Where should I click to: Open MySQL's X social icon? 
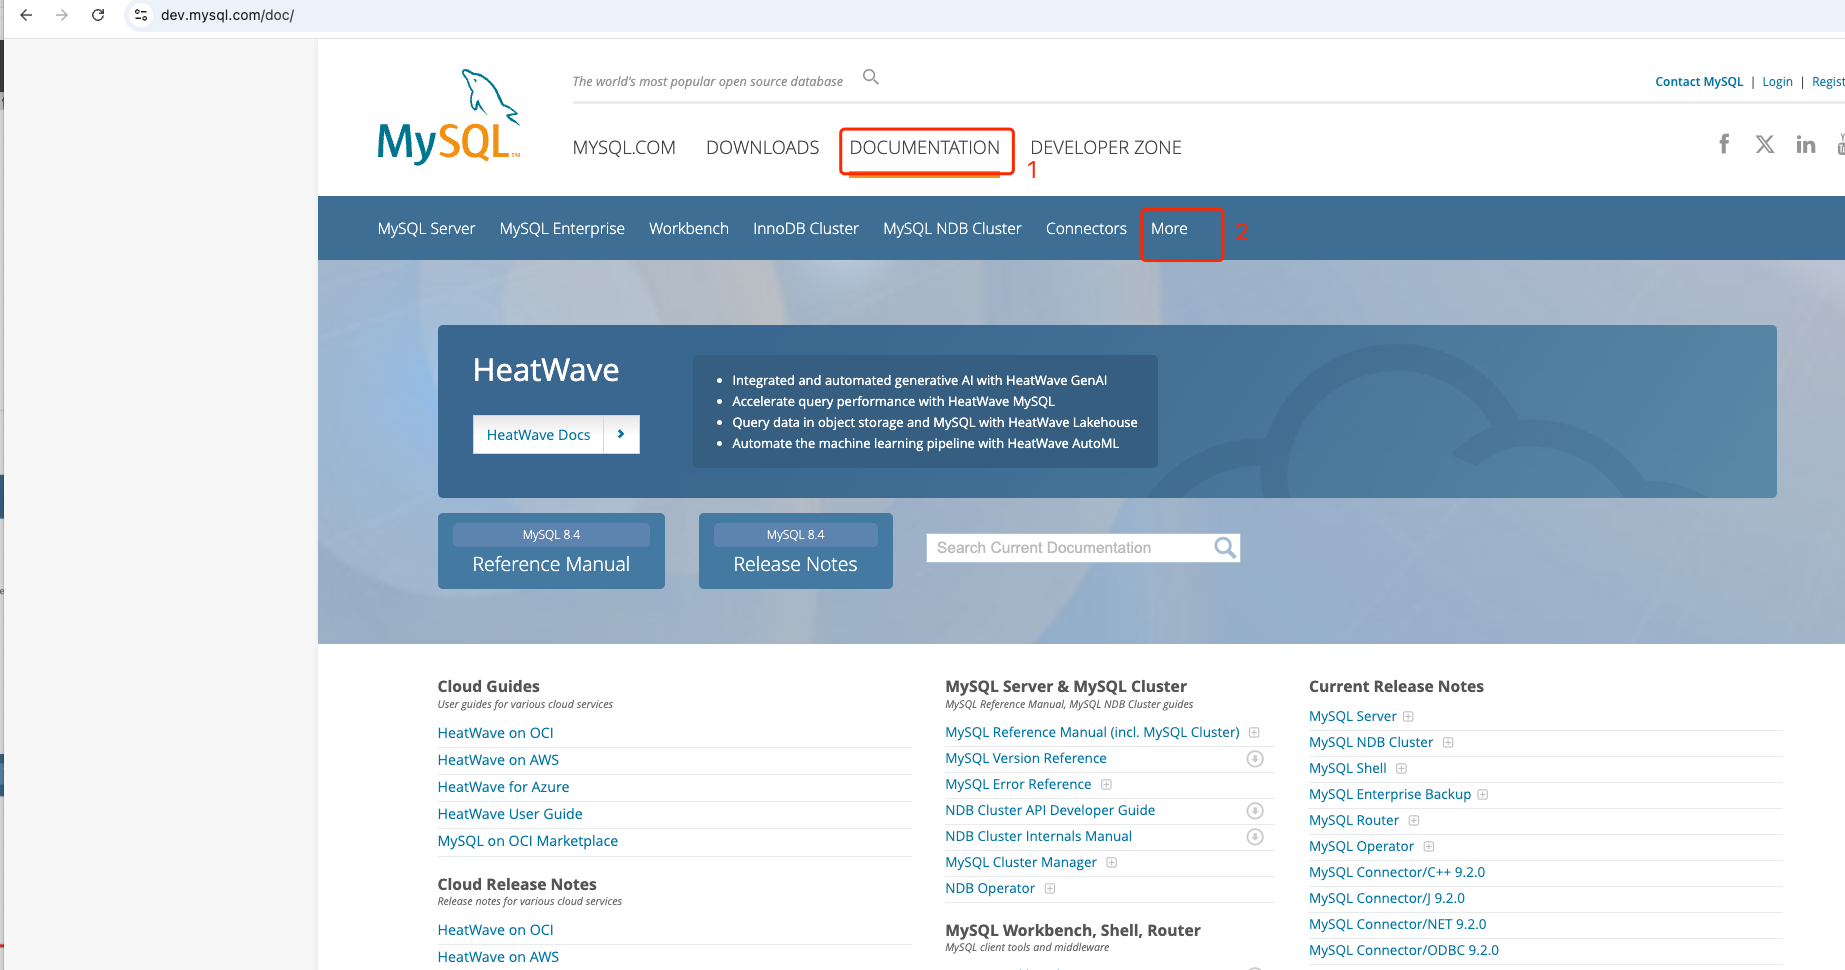point(1765,144)
